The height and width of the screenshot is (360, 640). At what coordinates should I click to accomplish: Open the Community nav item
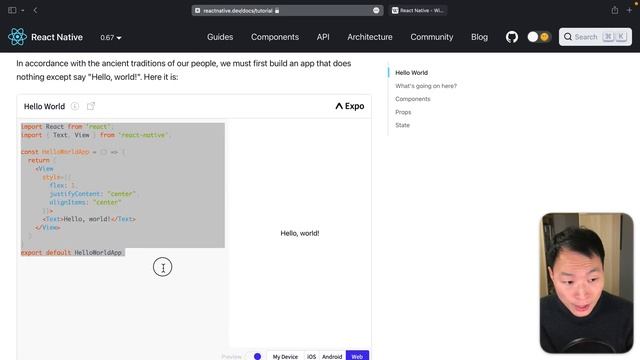(431, 37)
